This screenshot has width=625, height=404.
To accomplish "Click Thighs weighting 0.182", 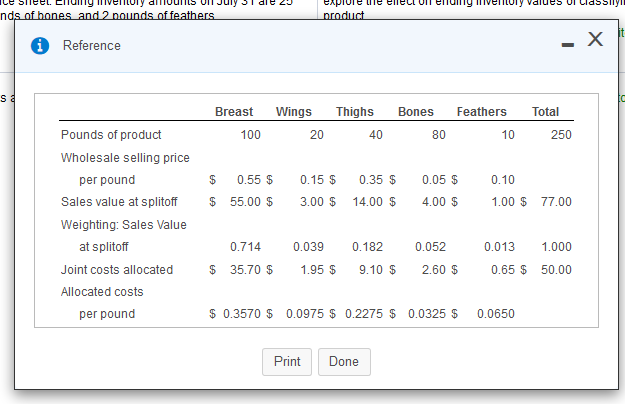I will tap(368, 247).
